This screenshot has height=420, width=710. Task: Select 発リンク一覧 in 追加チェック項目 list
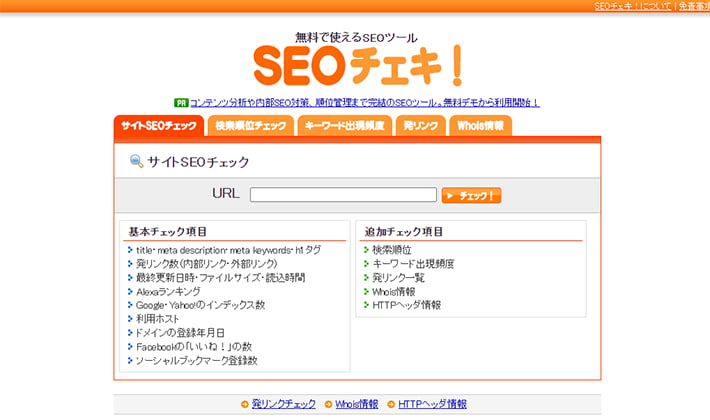[x=398, y=277]
